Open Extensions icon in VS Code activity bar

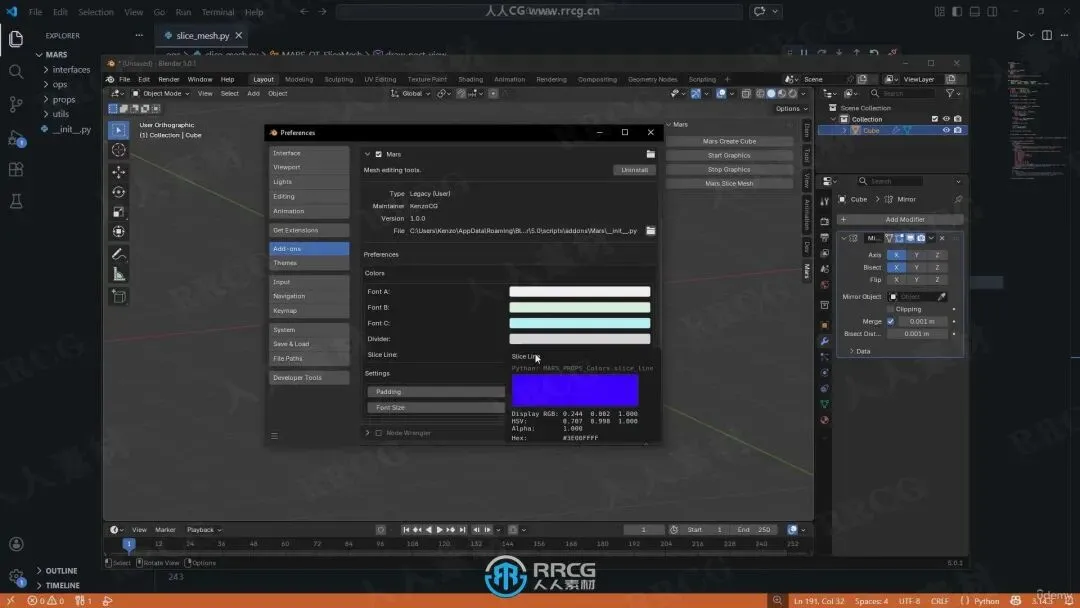pos(16,169)
